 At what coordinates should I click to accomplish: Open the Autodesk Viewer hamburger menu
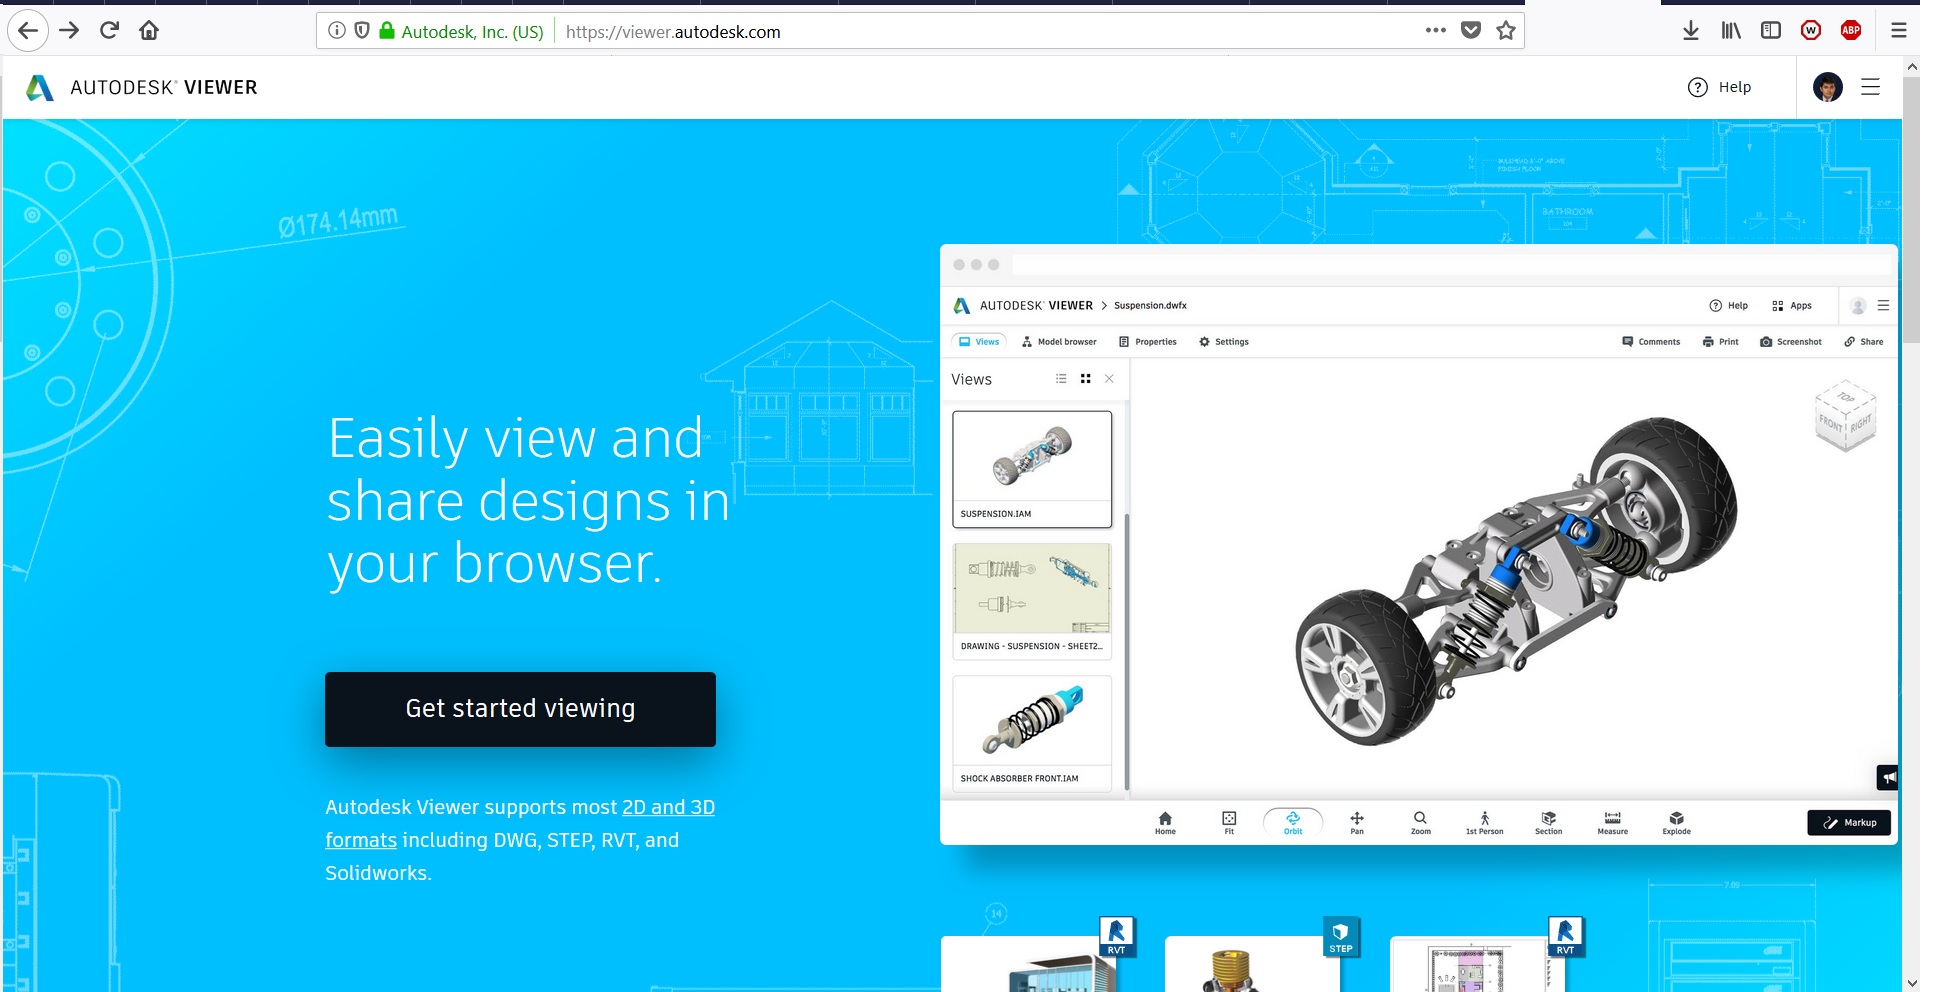(1871, 87)
